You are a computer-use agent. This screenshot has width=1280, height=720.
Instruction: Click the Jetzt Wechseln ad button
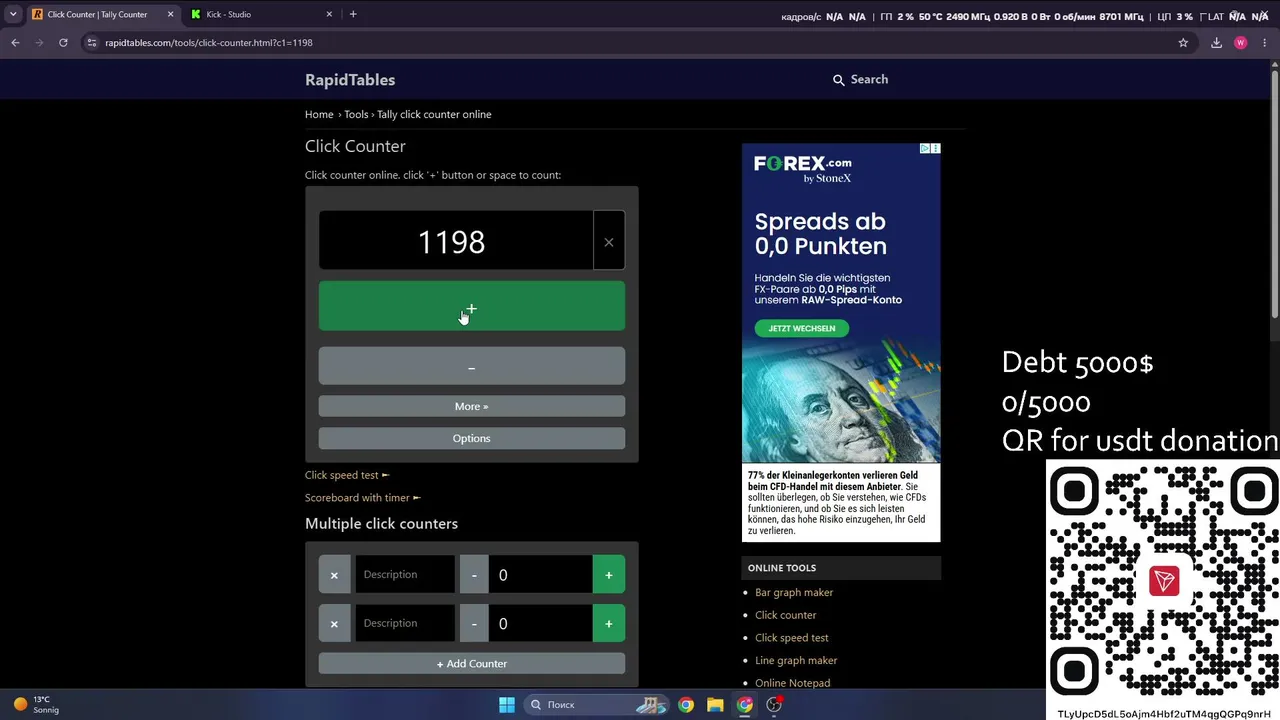tap(801, 328)
